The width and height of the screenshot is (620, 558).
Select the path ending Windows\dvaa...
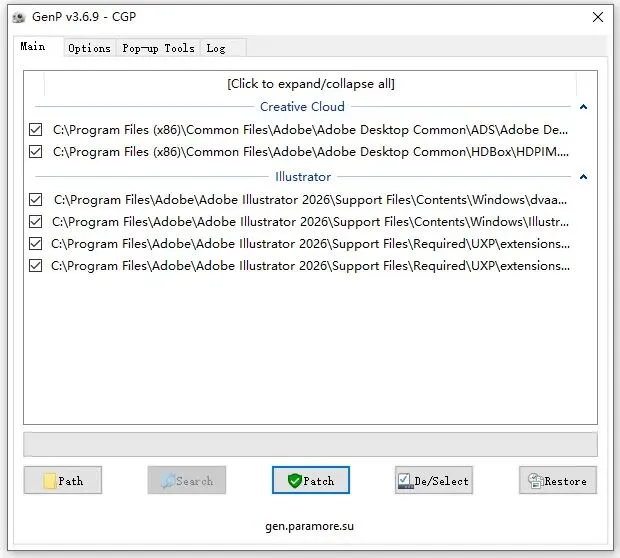[x=310, y=200]
